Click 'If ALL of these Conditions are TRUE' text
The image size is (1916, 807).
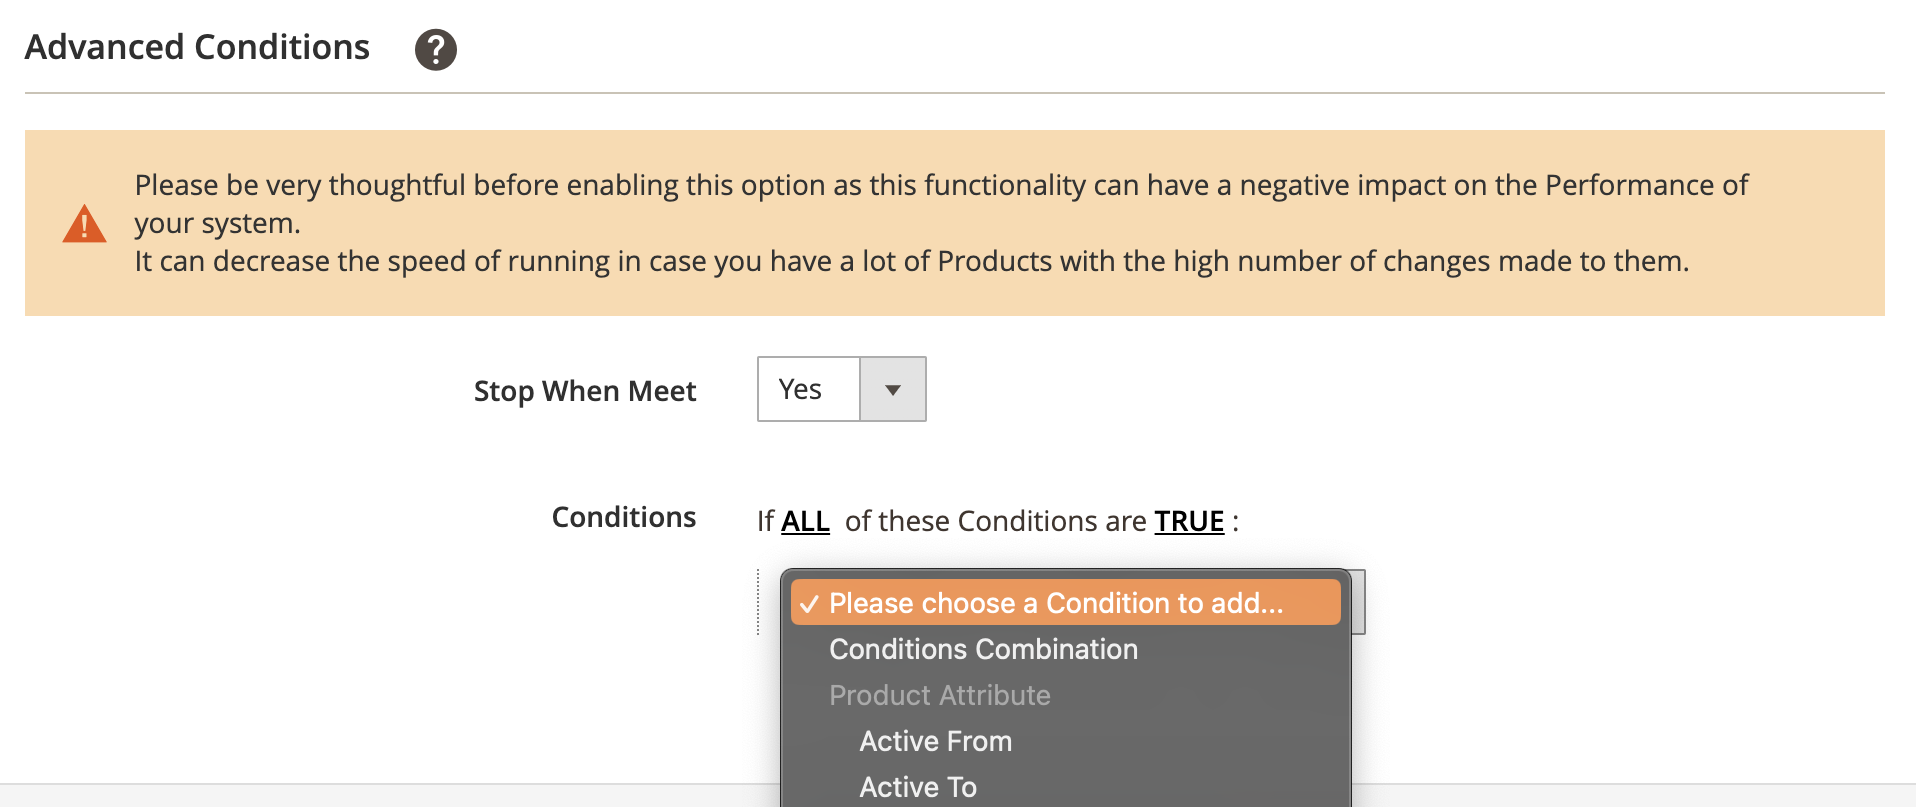click(997, 521)
